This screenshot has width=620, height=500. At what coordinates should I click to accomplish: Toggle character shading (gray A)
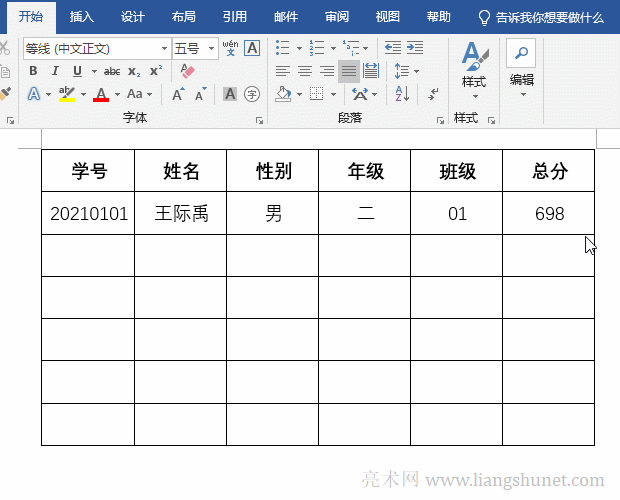[230, 94]
